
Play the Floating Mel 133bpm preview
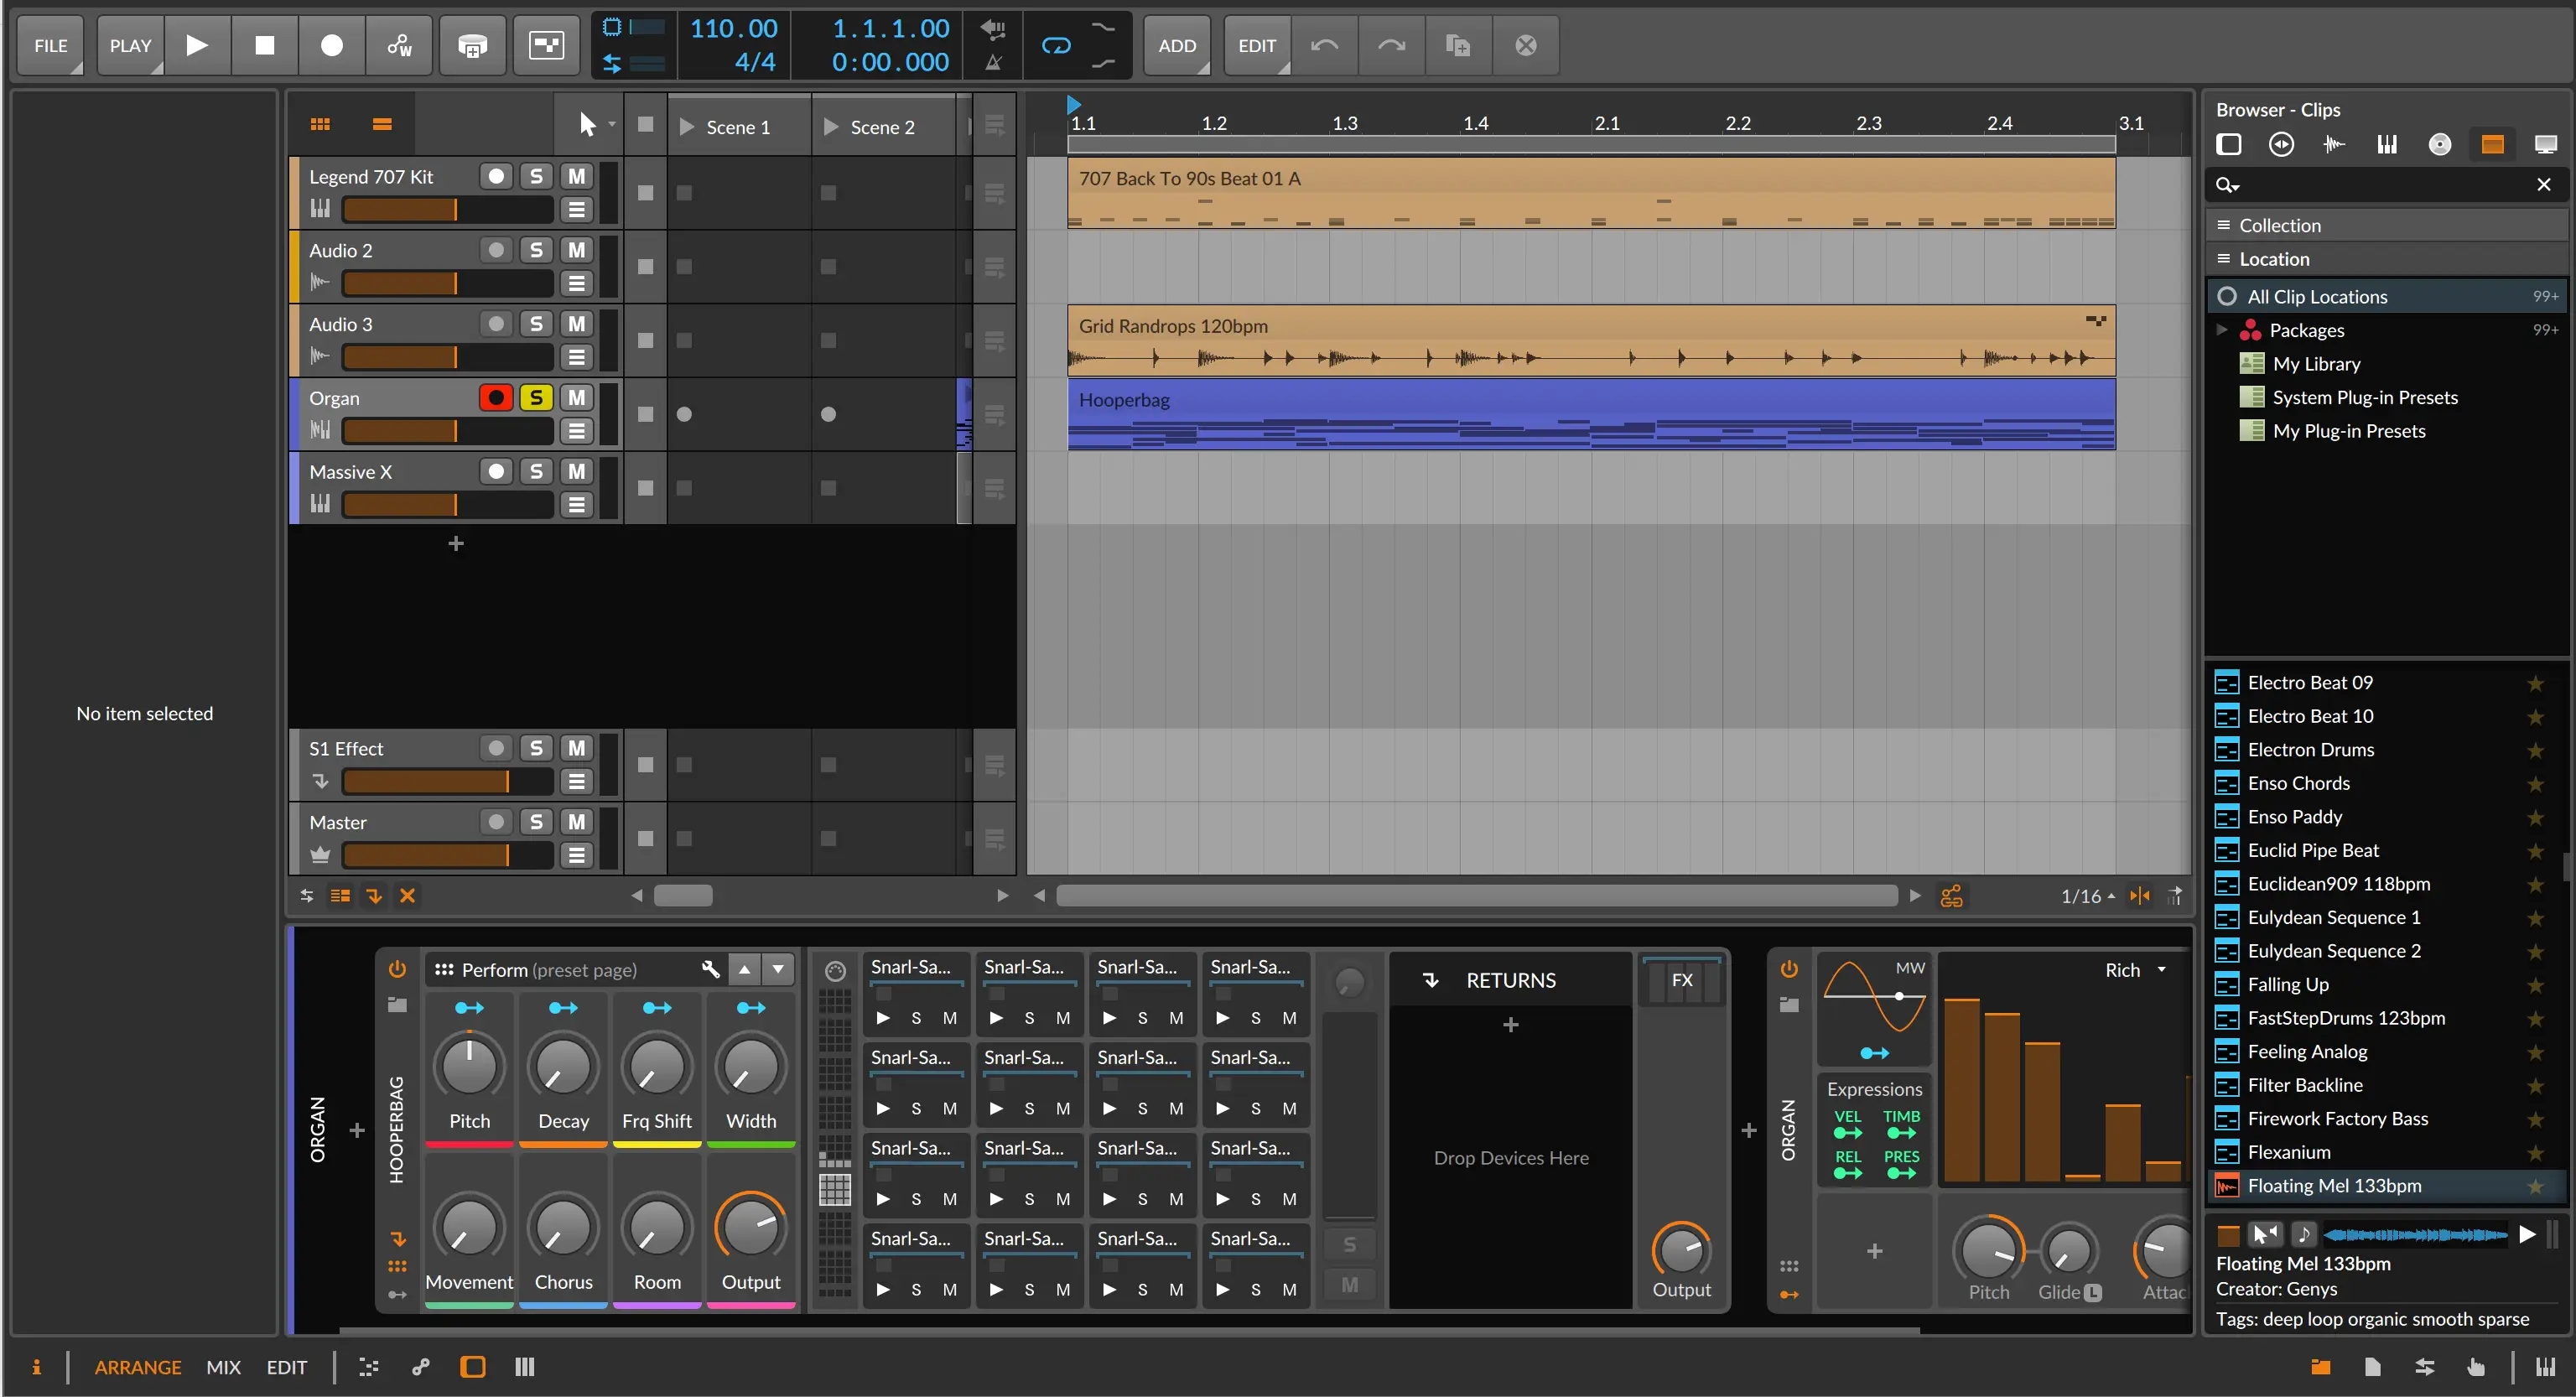(x=2526, y=1234)
